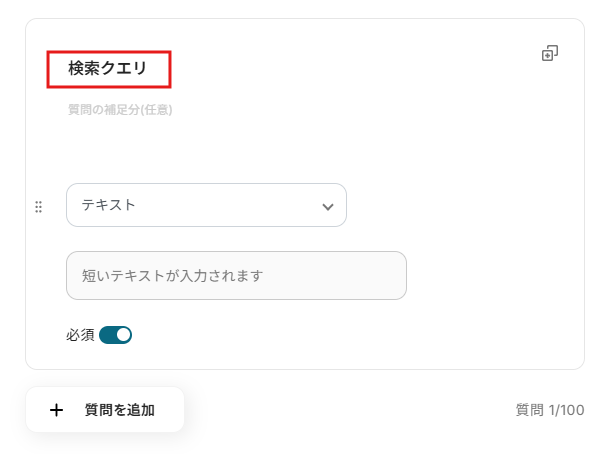Click the 質問 1/100 counter text

point(549,410)
